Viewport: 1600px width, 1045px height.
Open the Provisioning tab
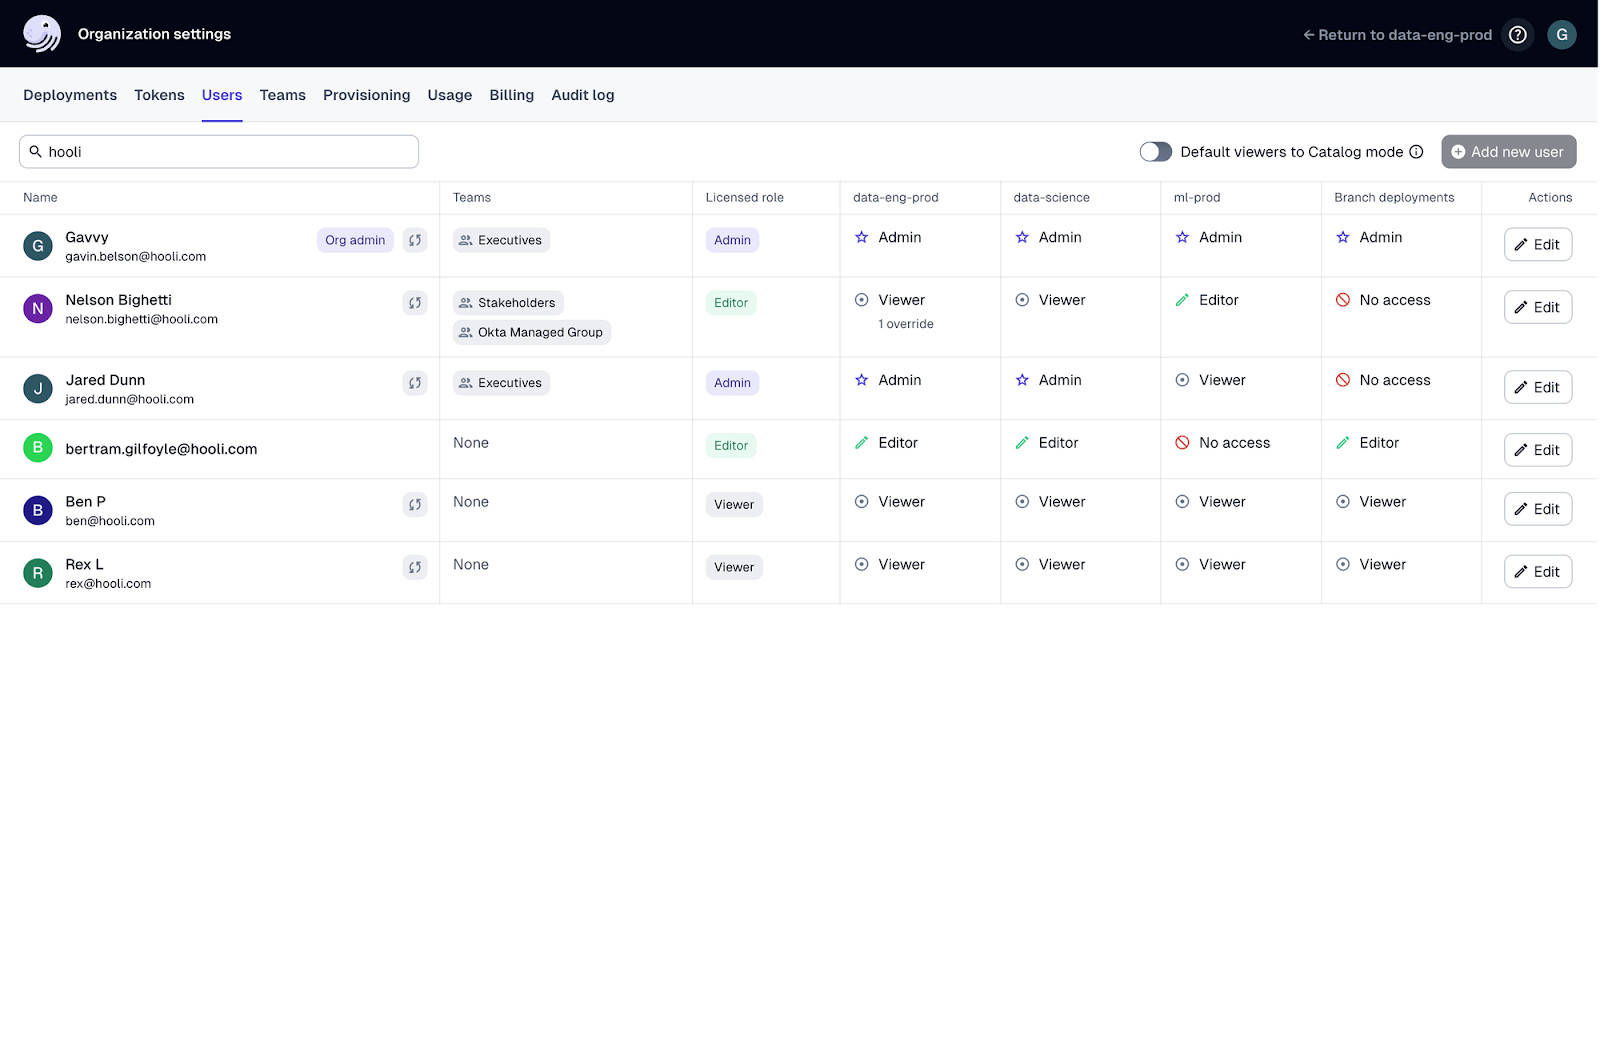(x=367, y=96)
